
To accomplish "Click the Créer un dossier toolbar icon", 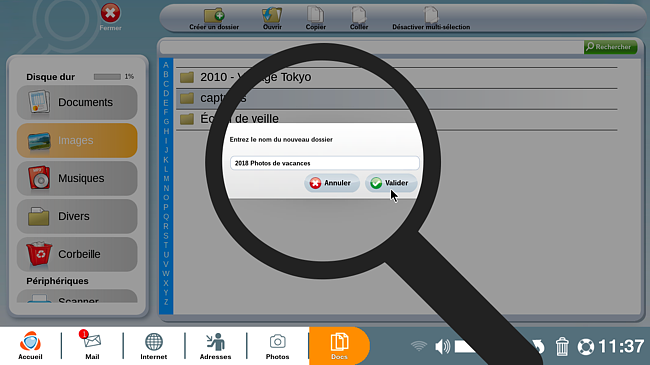I will click(x=214, y=19).
